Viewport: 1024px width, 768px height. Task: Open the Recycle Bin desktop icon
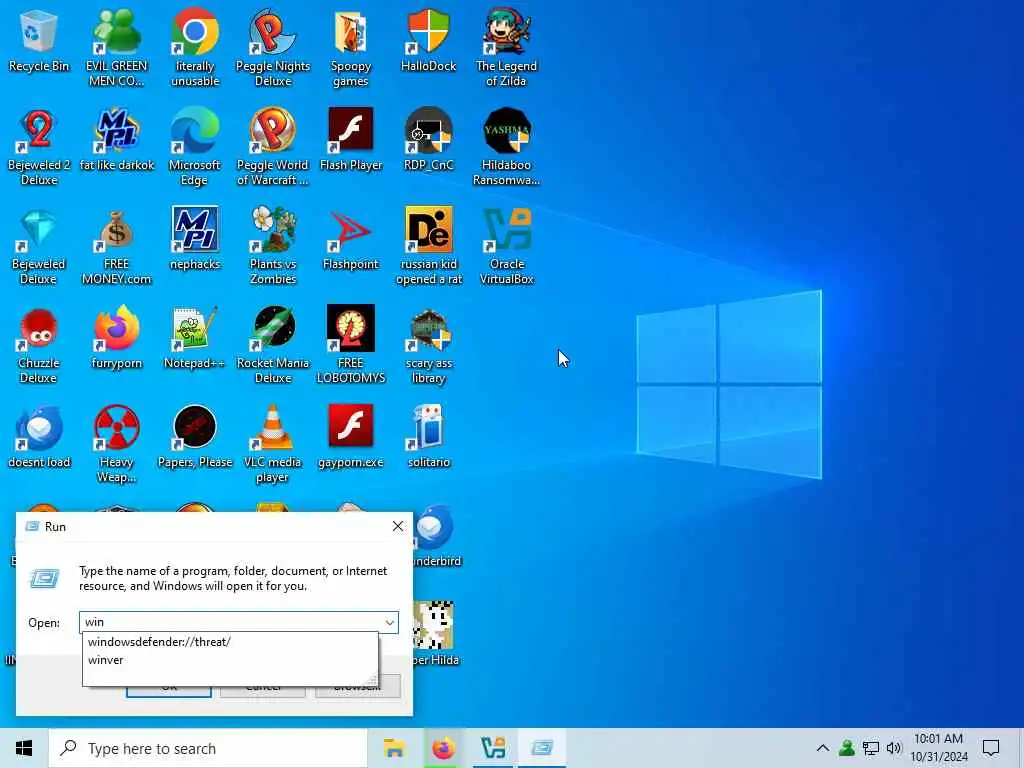[x=39, y=40]
